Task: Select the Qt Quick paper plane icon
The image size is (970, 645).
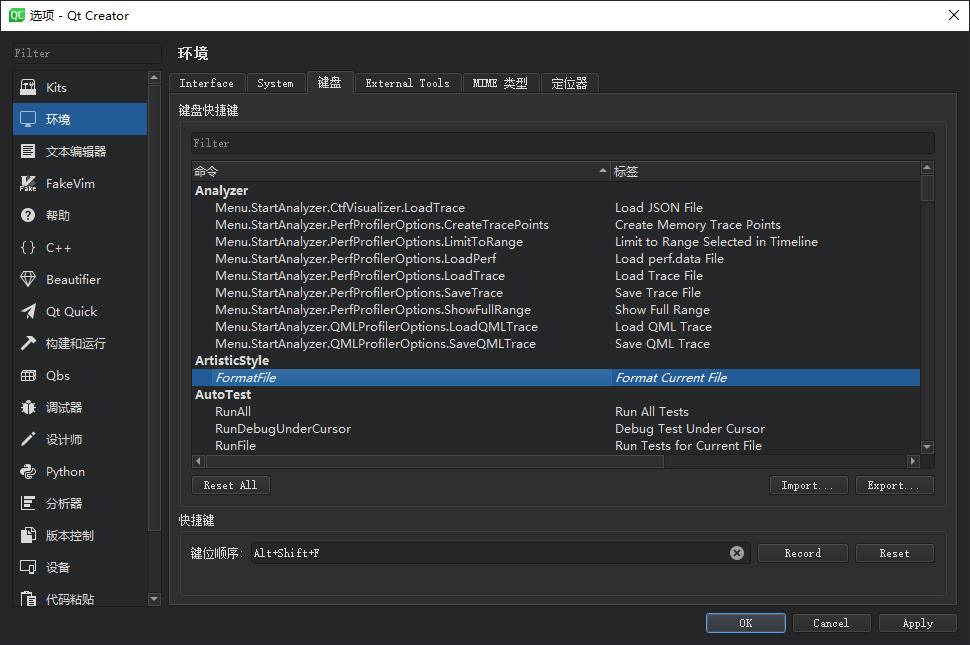Action: click(28, 312)
